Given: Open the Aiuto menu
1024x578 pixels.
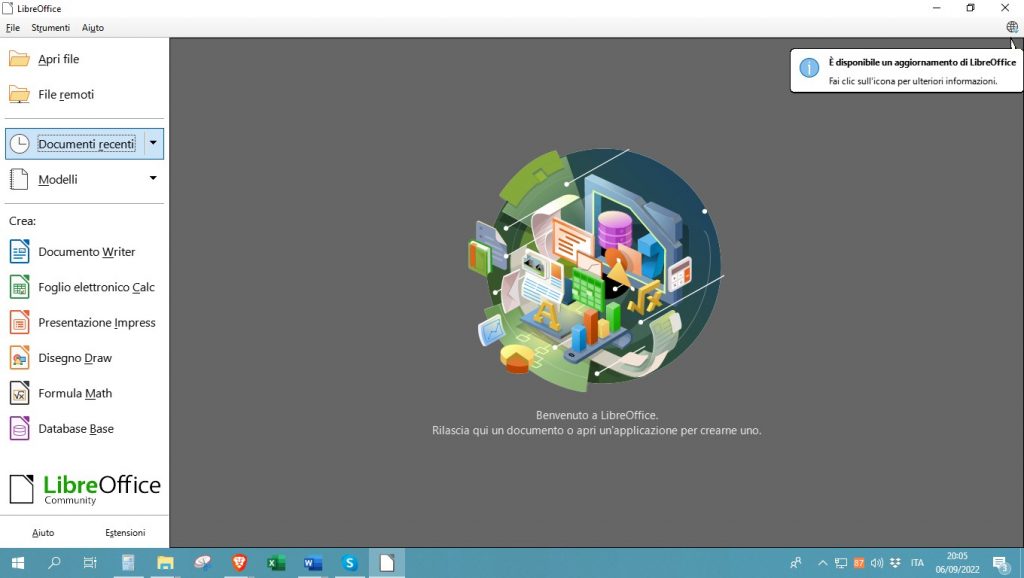Looking at the screenshot, I should 92,27.
